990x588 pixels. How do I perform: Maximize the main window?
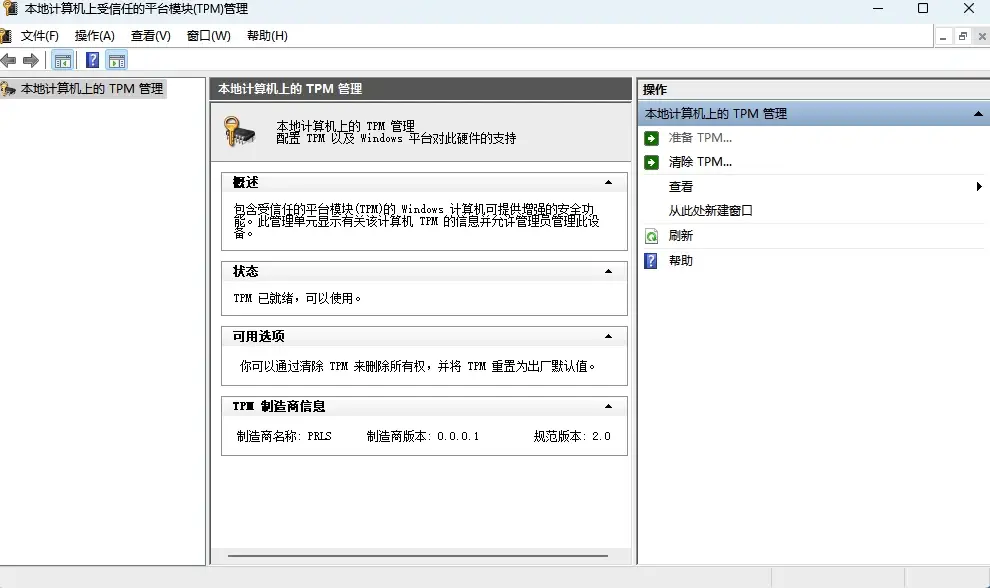(x=923, y=8)
